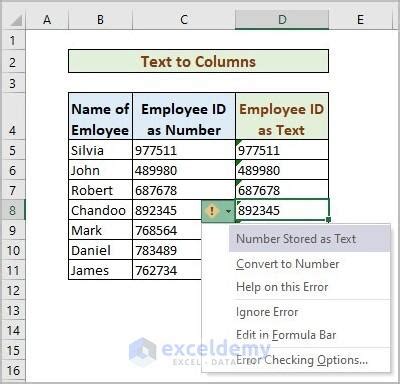The height and width of the screenshot is (384, 400).
Task: Select row 7 header
Action: [13, 190]
